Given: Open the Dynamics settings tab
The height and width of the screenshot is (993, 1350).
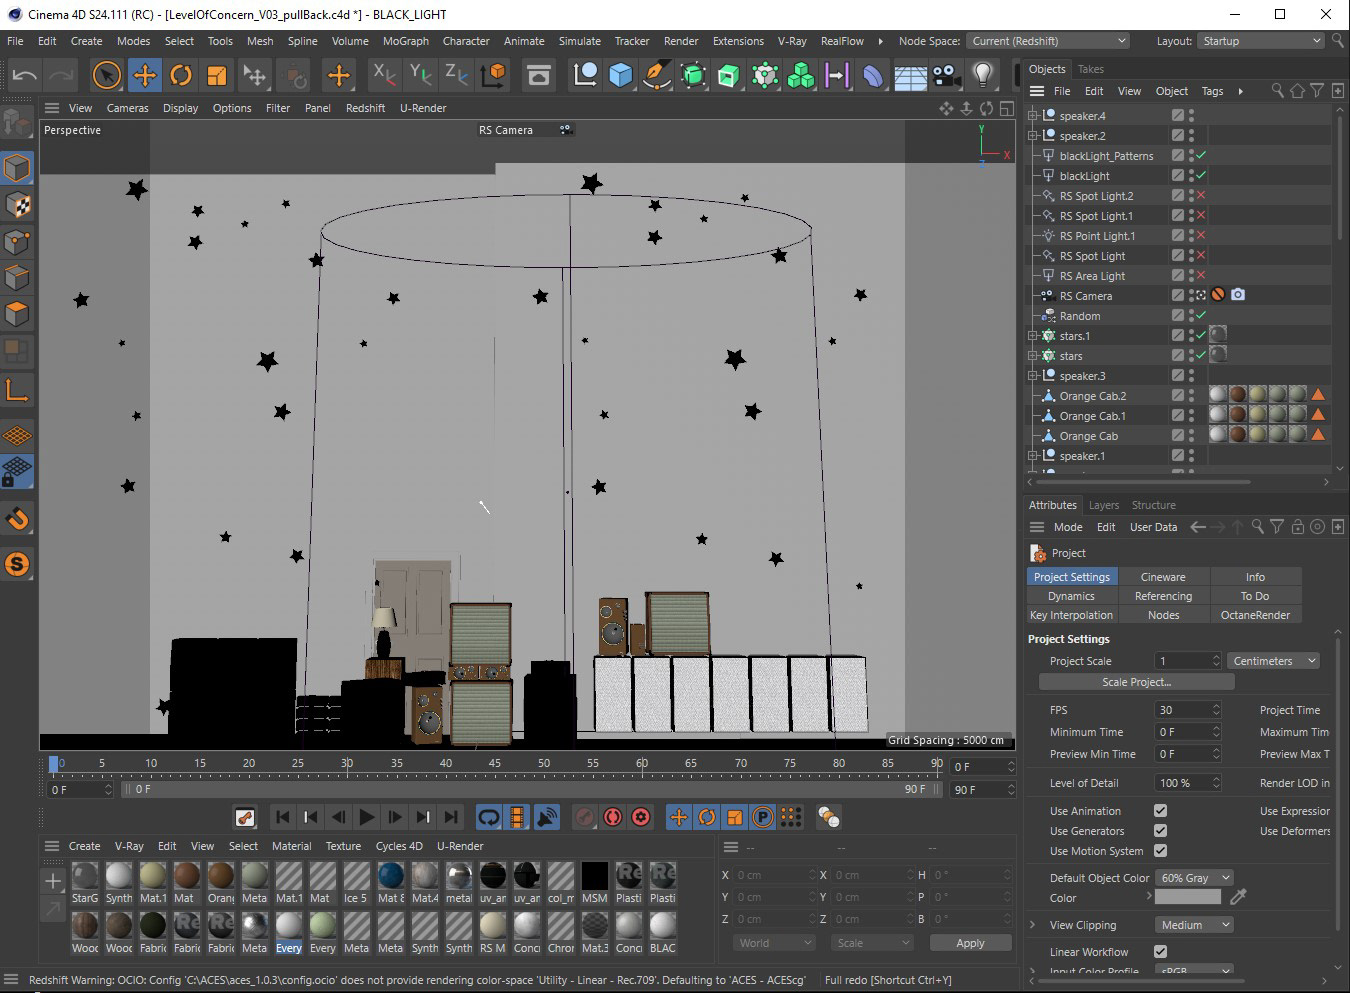Looking at the screenshot, I should (x=1071, y=596).
